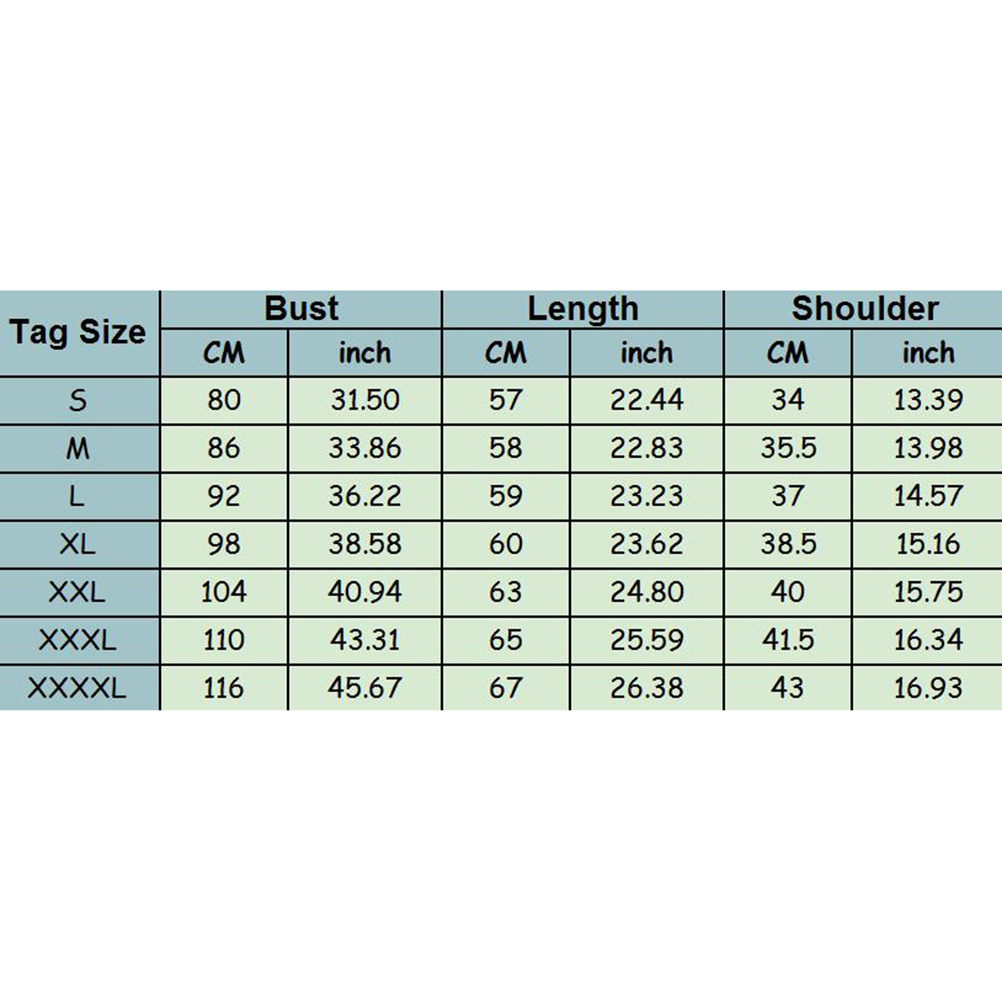
Task: Click the Tag Size header cell
Action: coord(78,333)
